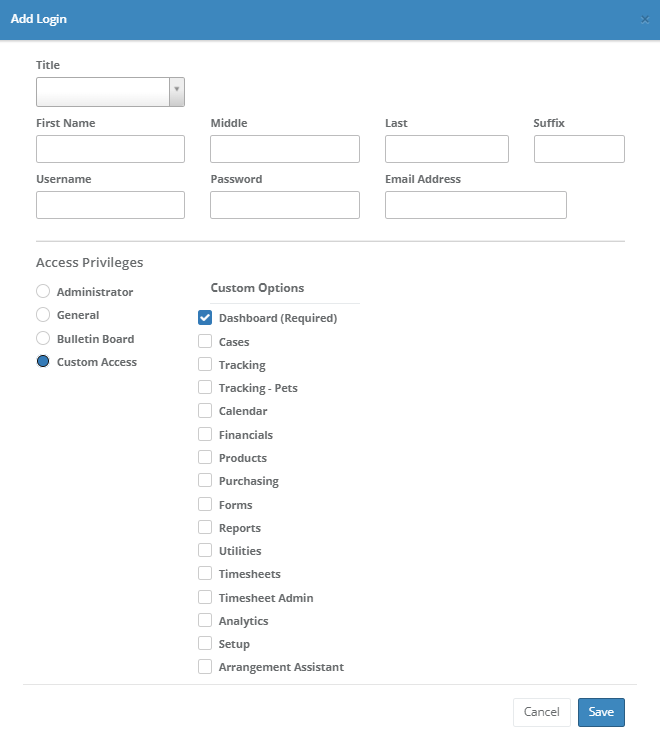Image resolution: width=660 pixels, height=745 pixels.
Task: Check the Tracking - Pets option
Action: pyautogui.click(x=205, y=388)
